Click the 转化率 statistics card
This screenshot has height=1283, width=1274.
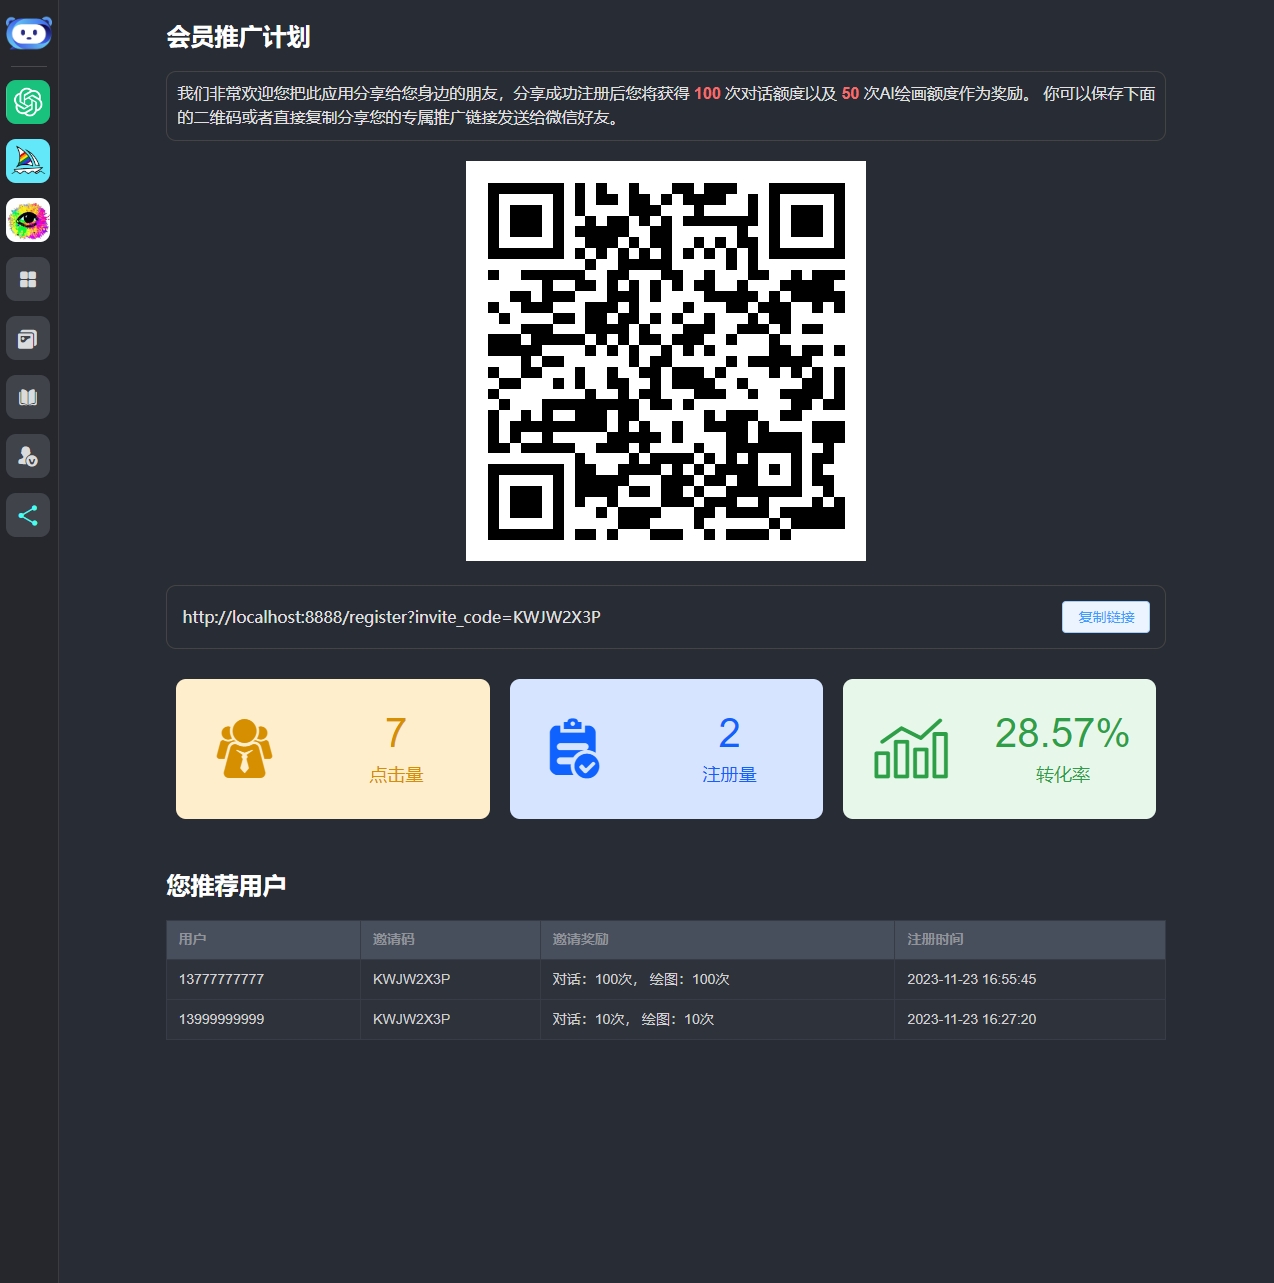999,749
